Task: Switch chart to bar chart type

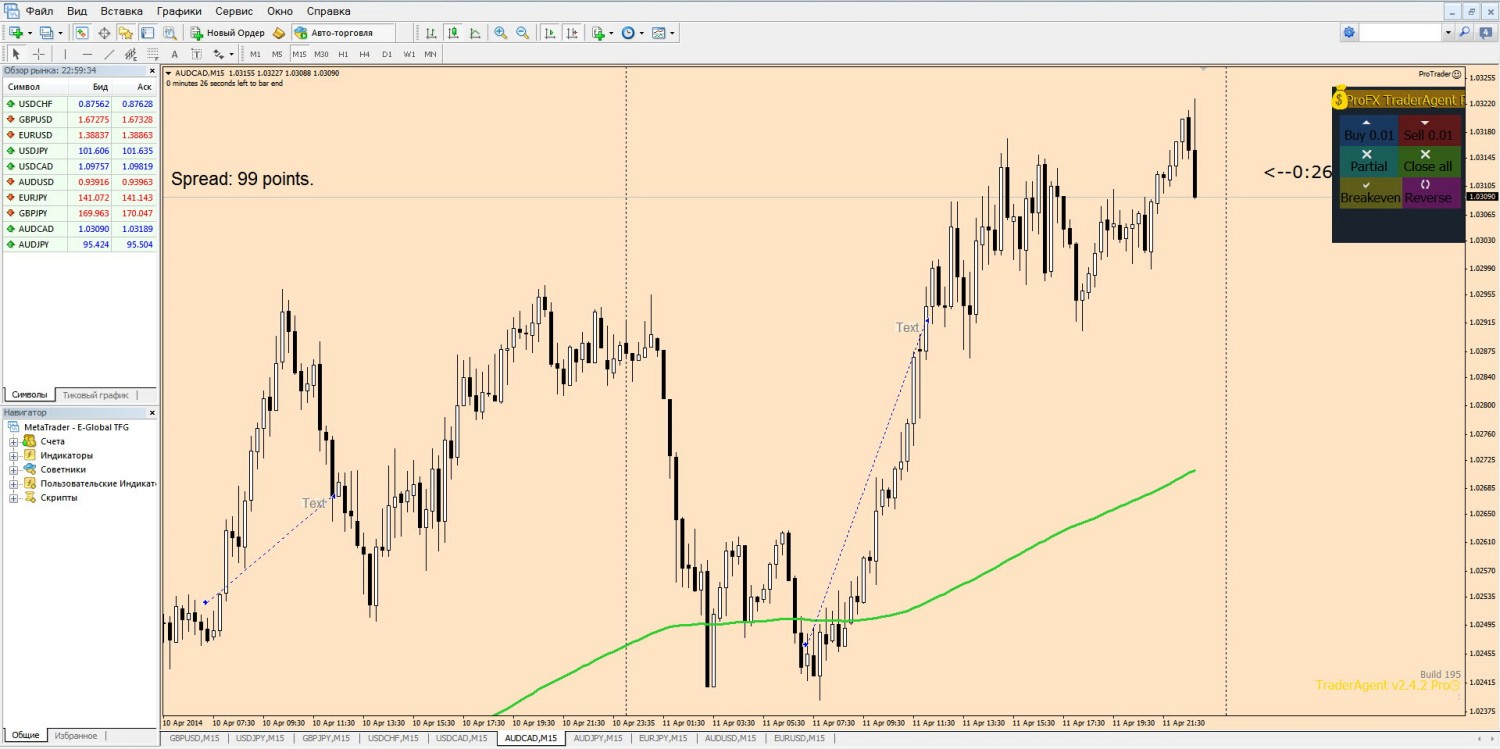Action: coord(431,33)
